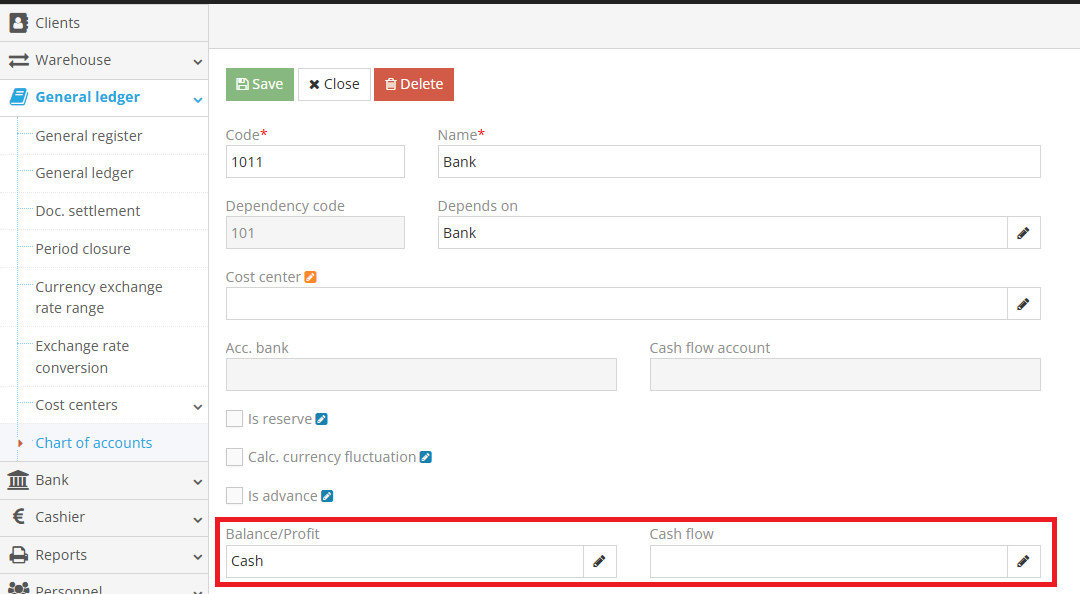1080x594 pixels.
Task: Save the account with green Save button
Action: coord(260,85)
